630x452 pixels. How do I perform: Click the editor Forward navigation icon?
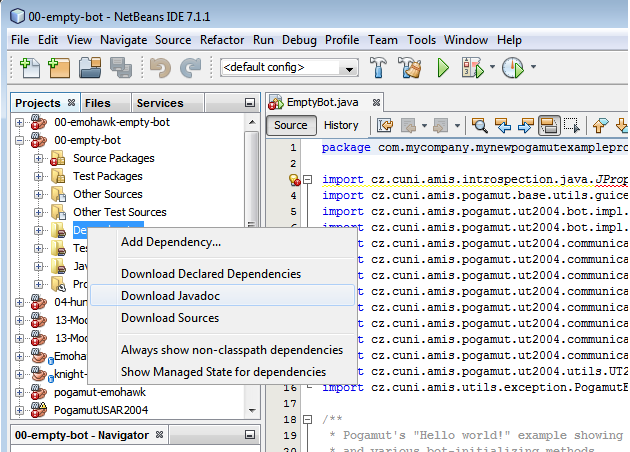click(440, 125)
